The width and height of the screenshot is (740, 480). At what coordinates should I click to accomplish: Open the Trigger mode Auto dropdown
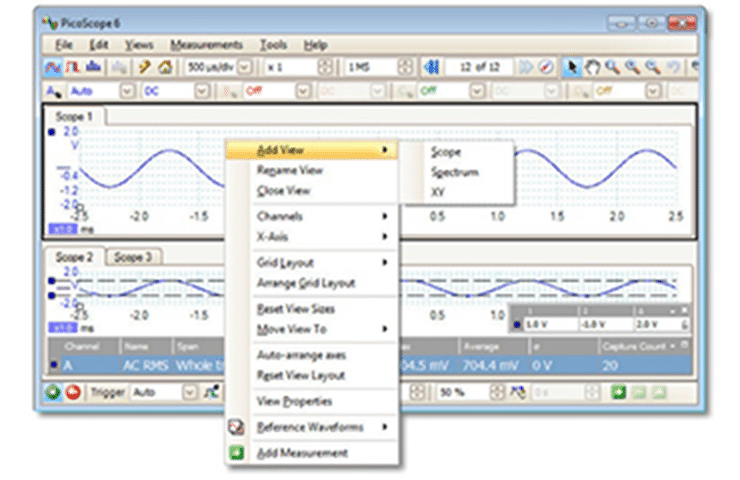190,392
